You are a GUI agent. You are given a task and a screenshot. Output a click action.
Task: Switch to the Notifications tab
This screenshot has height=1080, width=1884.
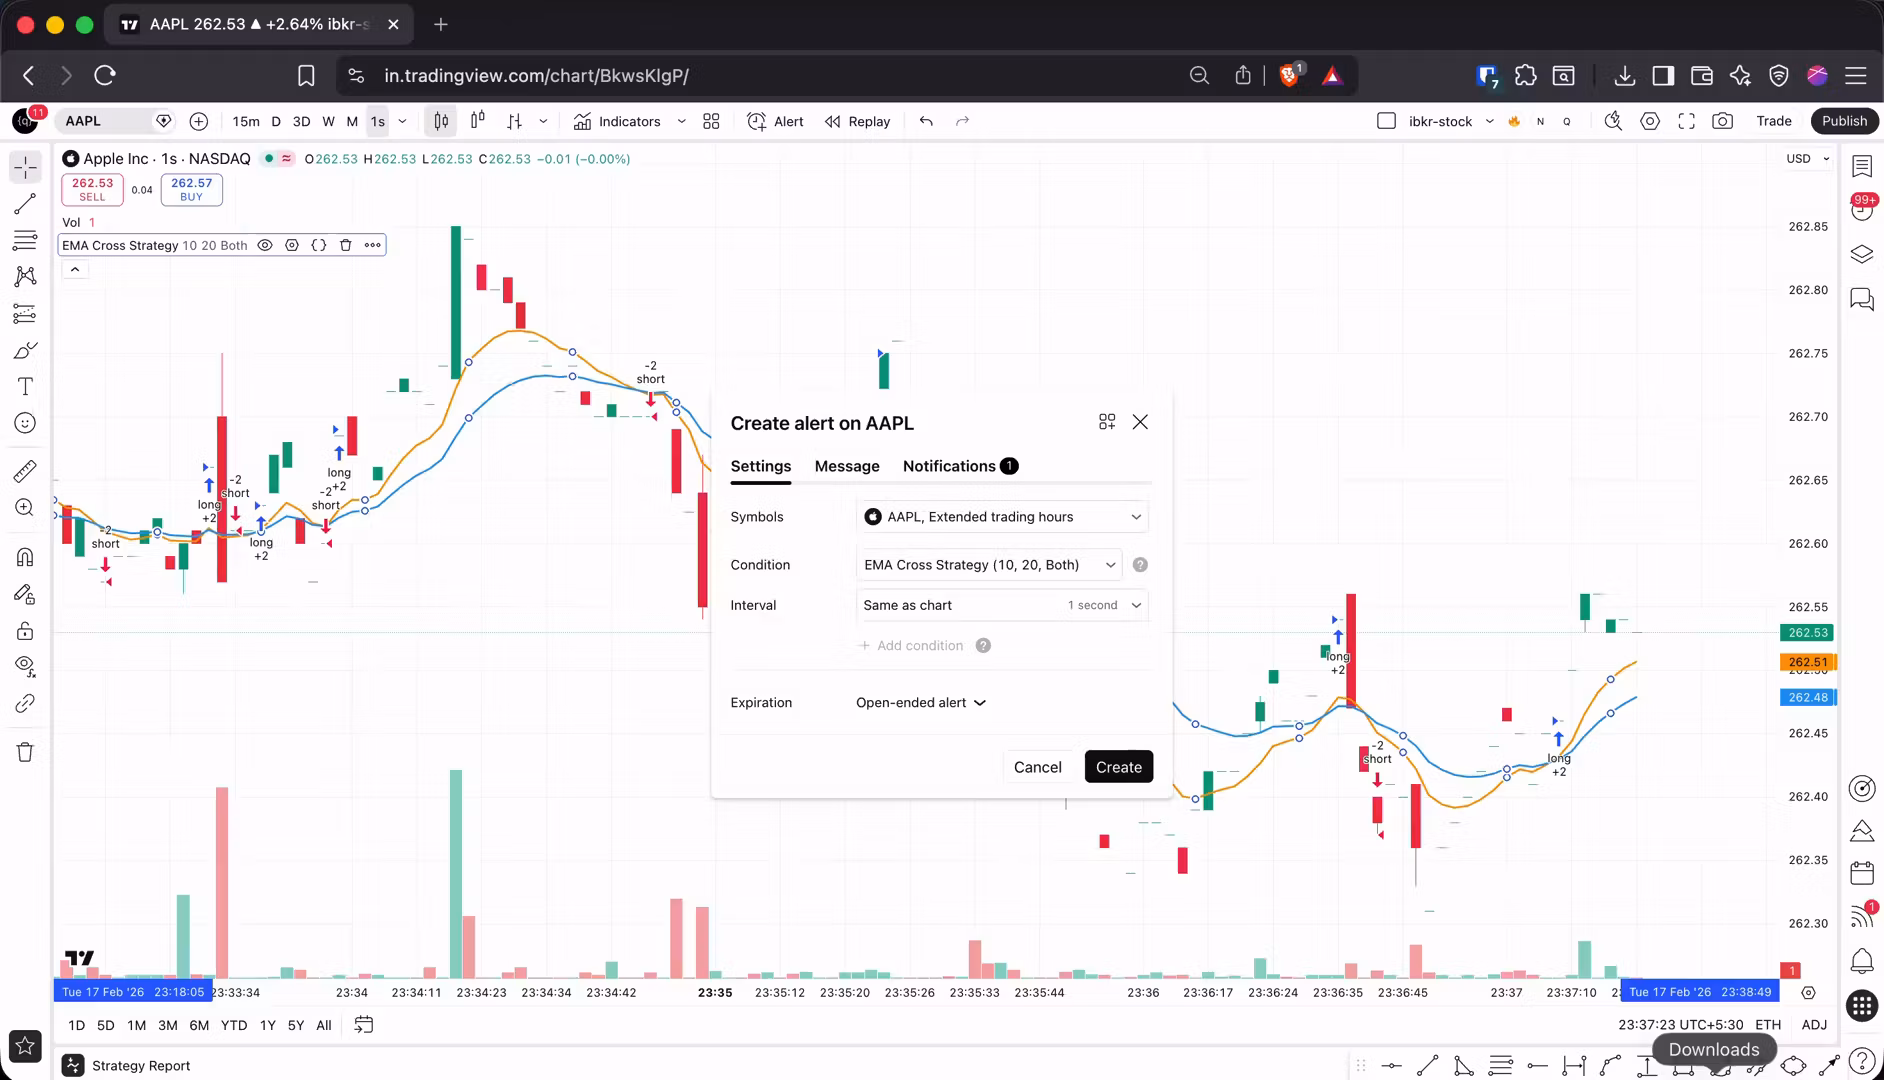pyautogui.click(x=960, y=466)
